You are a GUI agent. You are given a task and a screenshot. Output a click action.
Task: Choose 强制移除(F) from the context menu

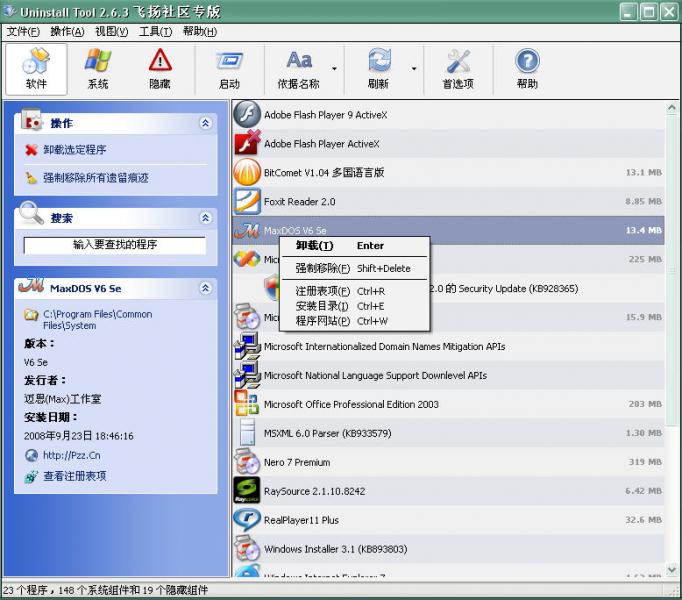coord(354,268)
